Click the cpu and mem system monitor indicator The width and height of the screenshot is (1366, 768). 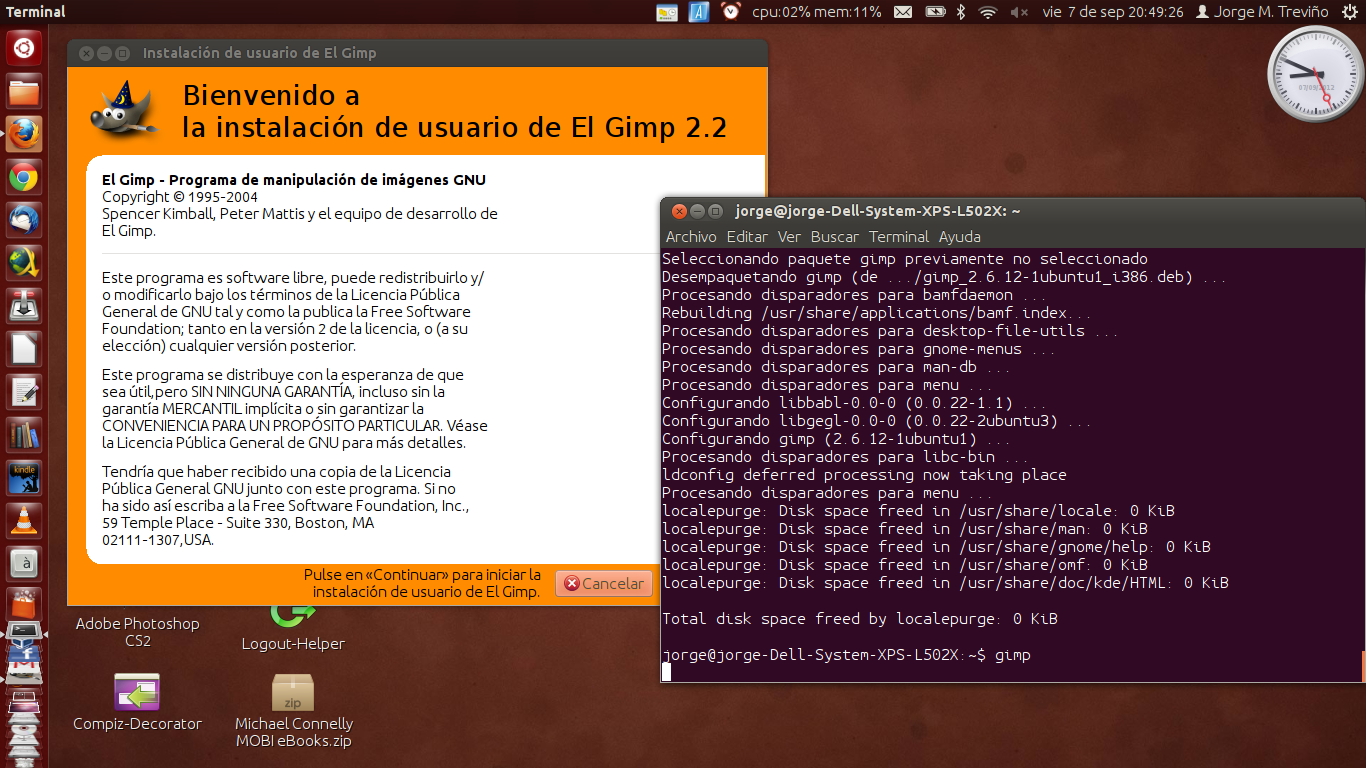[817, 12]
